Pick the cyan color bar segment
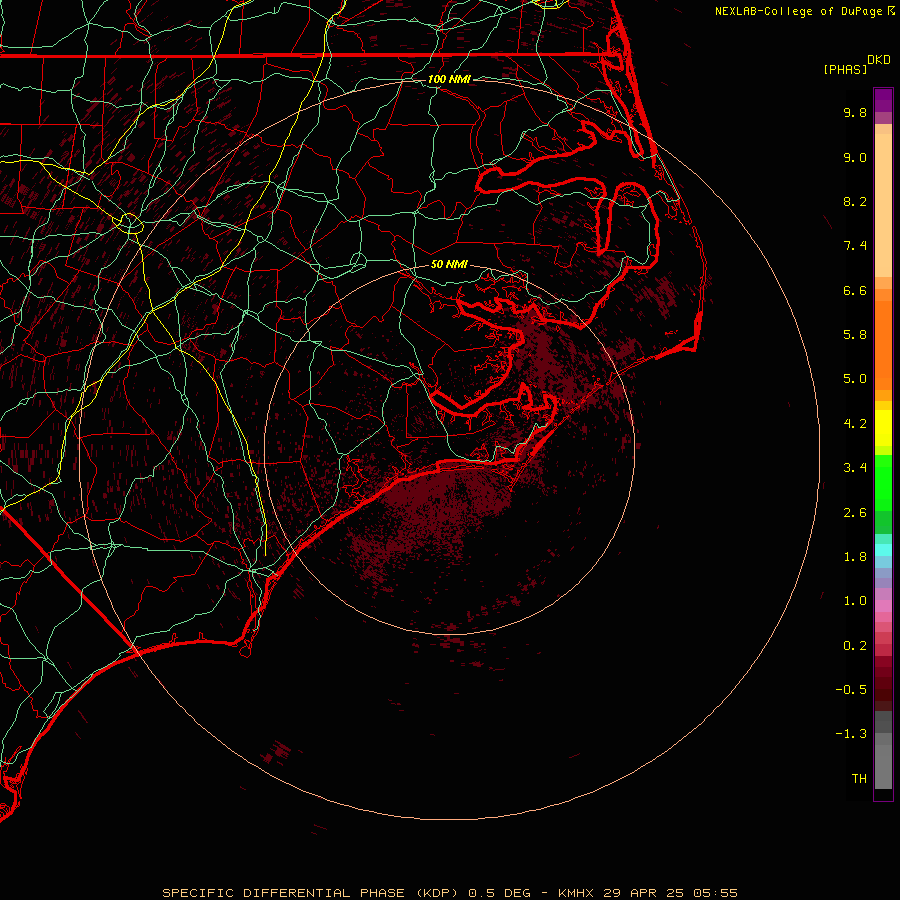900x900 pixels. 883,550
